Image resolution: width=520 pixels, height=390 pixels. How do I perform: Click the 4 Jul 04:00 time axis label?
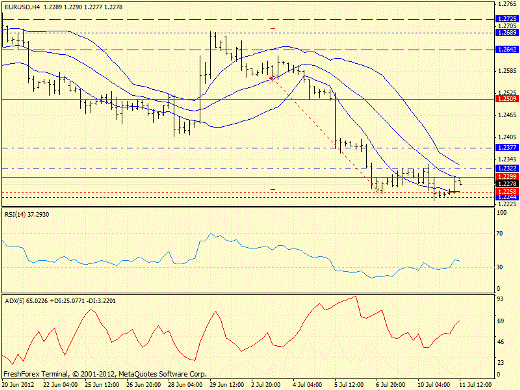(308, 385)
